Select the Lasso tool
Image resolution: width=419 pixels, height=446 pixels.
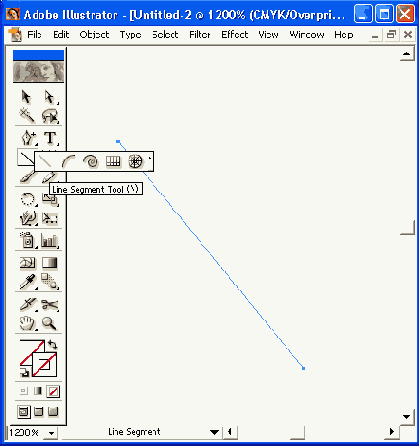[50, 116]
